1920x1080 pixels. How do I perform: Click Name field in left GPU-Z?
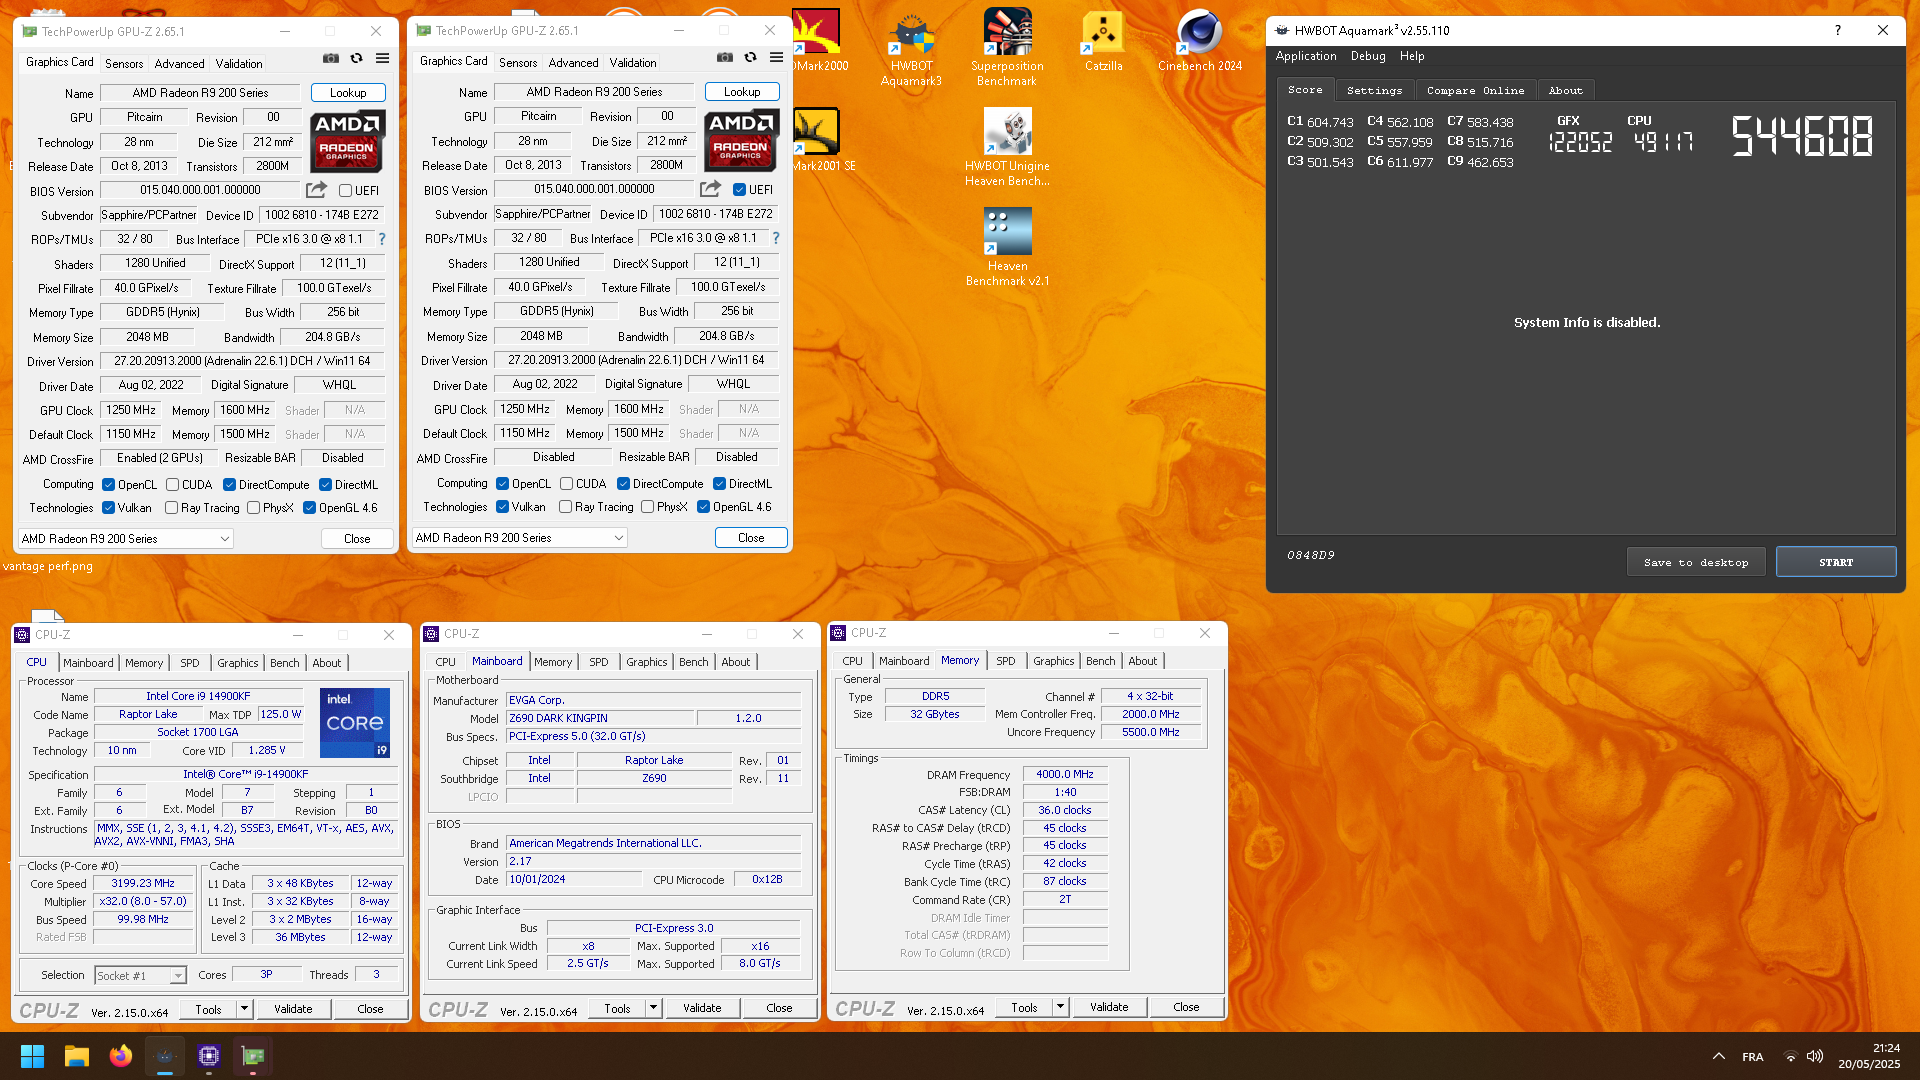[200, 93]
